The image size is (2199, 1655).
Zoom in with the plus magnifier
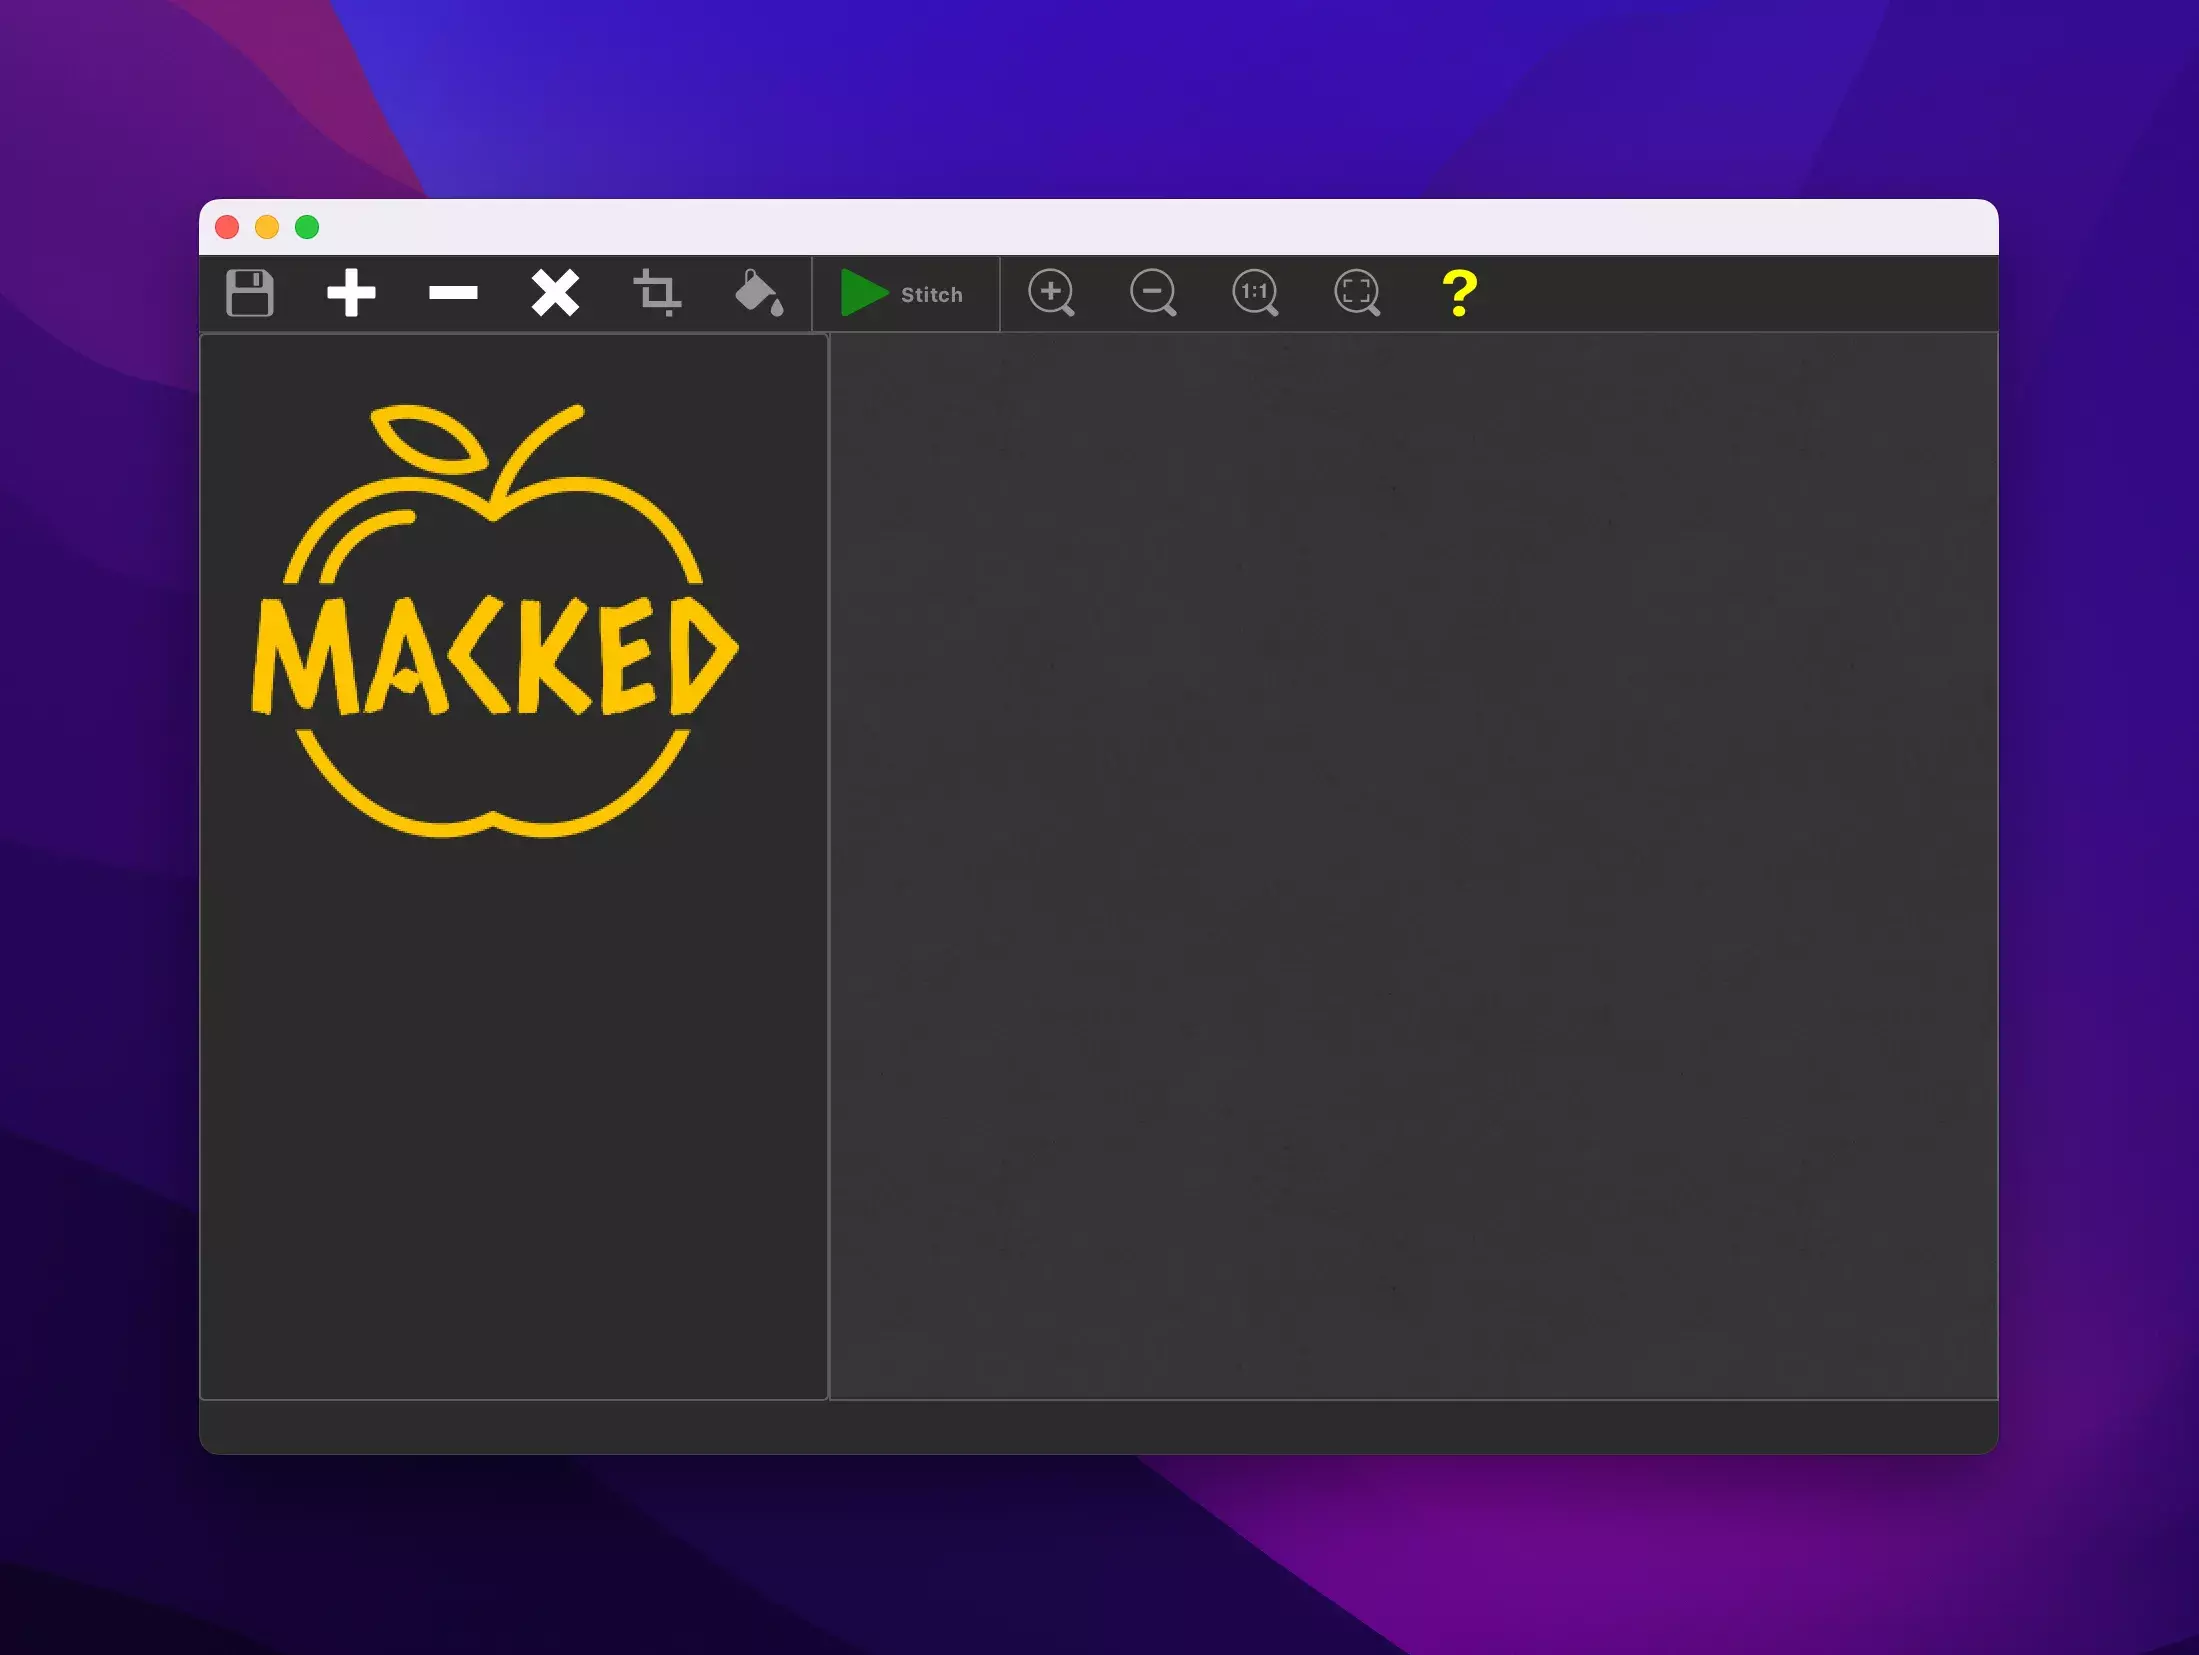coord(1051,293)
